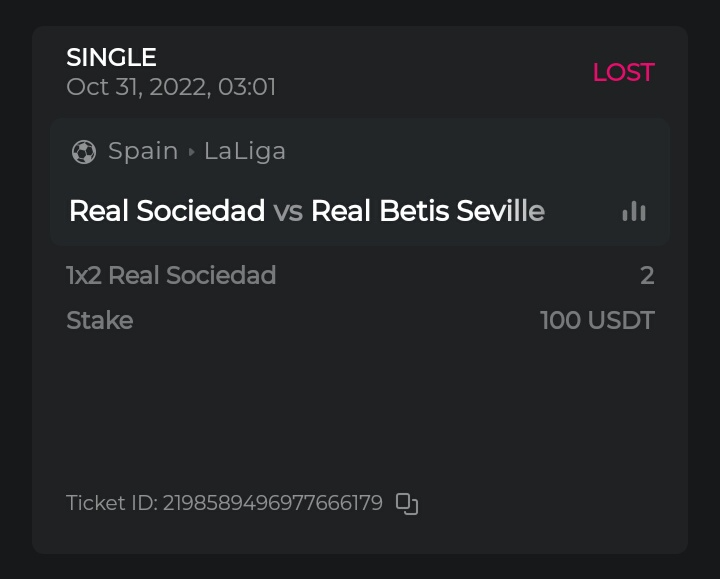Copy the ticket ID with copy icon

[406, 503]
